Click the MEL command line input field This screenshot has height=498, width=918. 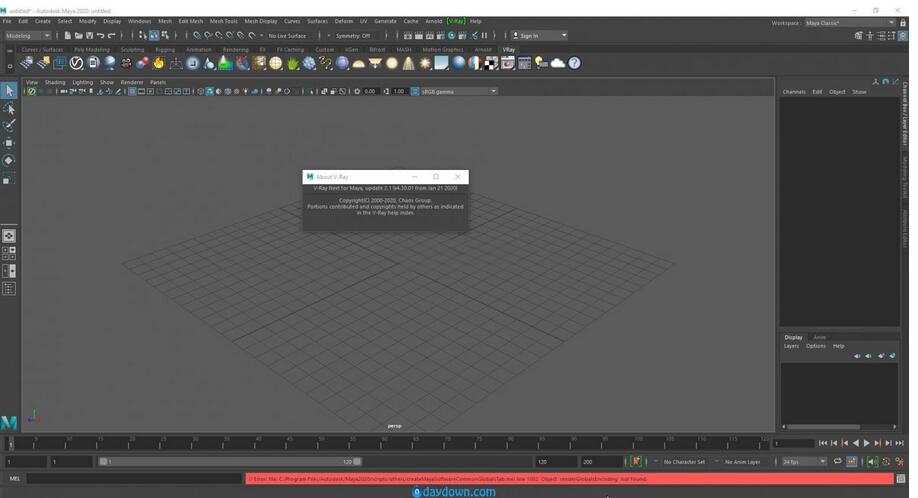tap(134, 479)
